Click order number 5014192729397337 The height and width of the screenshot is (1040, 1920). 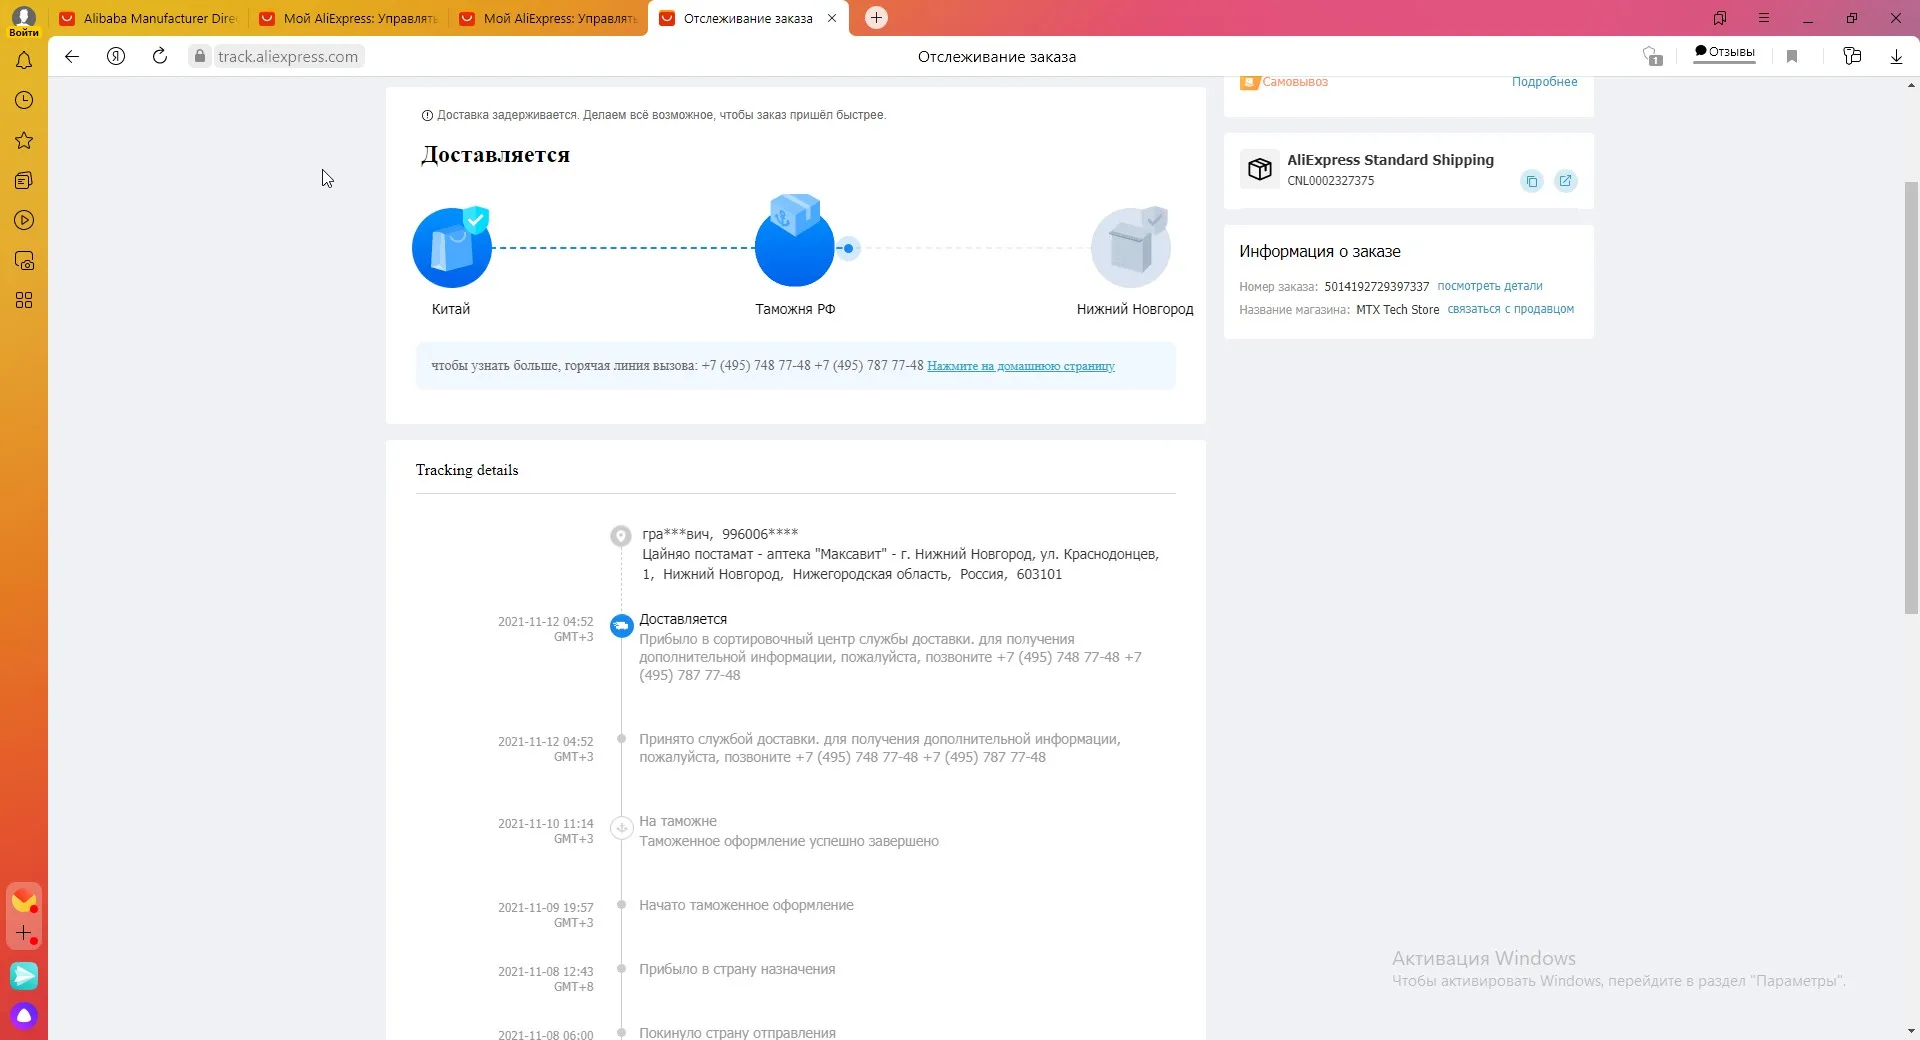tap(1376, 287)
